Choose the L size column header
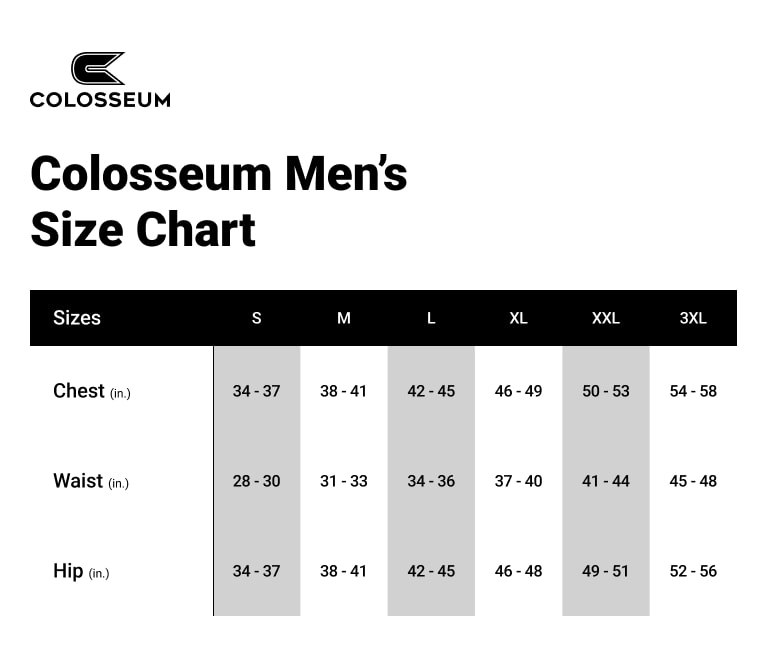Image resolution: width=767 pixels, height=646 pixels. (x=431, y=318)
